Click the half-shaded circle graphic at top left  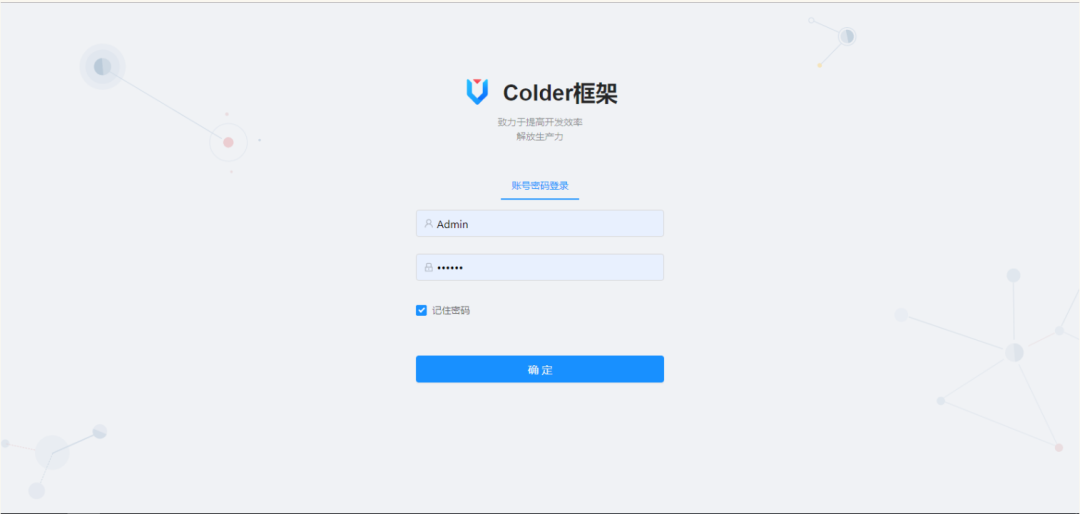point(103,67)
